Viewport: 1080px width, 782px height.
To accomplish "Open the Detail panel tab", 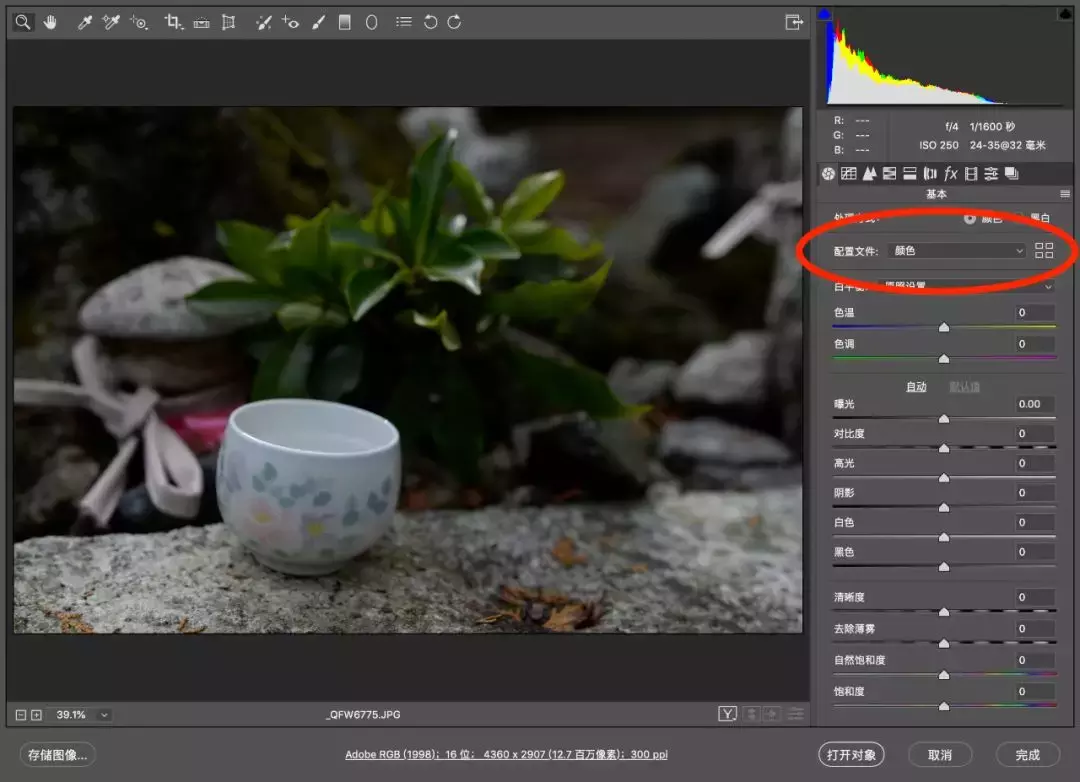I will click(x=870, y=174).
